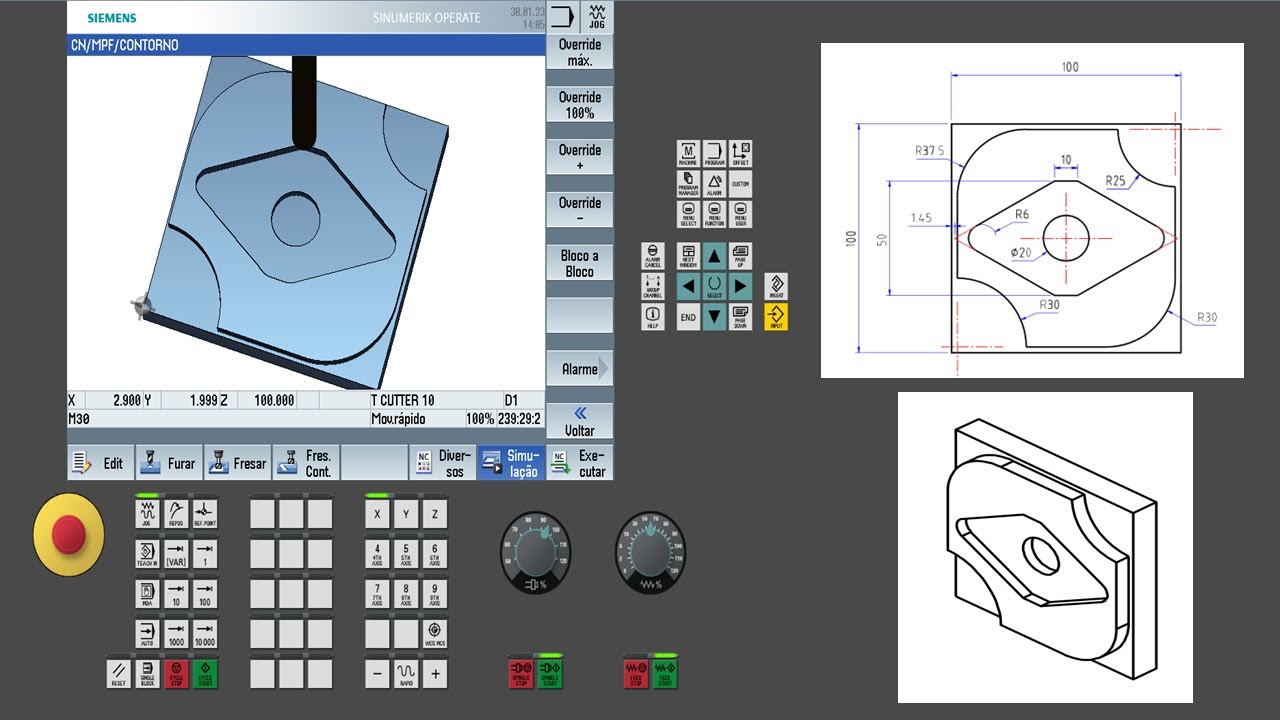Expand the Alarme softkey arrow

(x=580, y=369)
